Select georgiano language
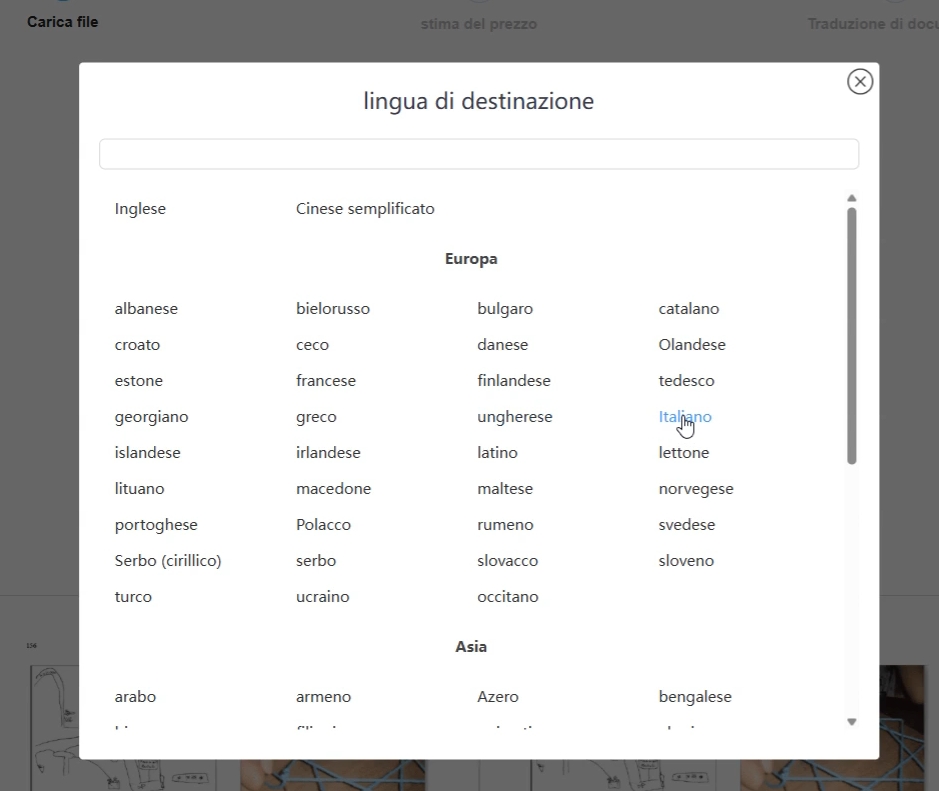The height and width of the screenshot is (791, 939). point(152,417)
